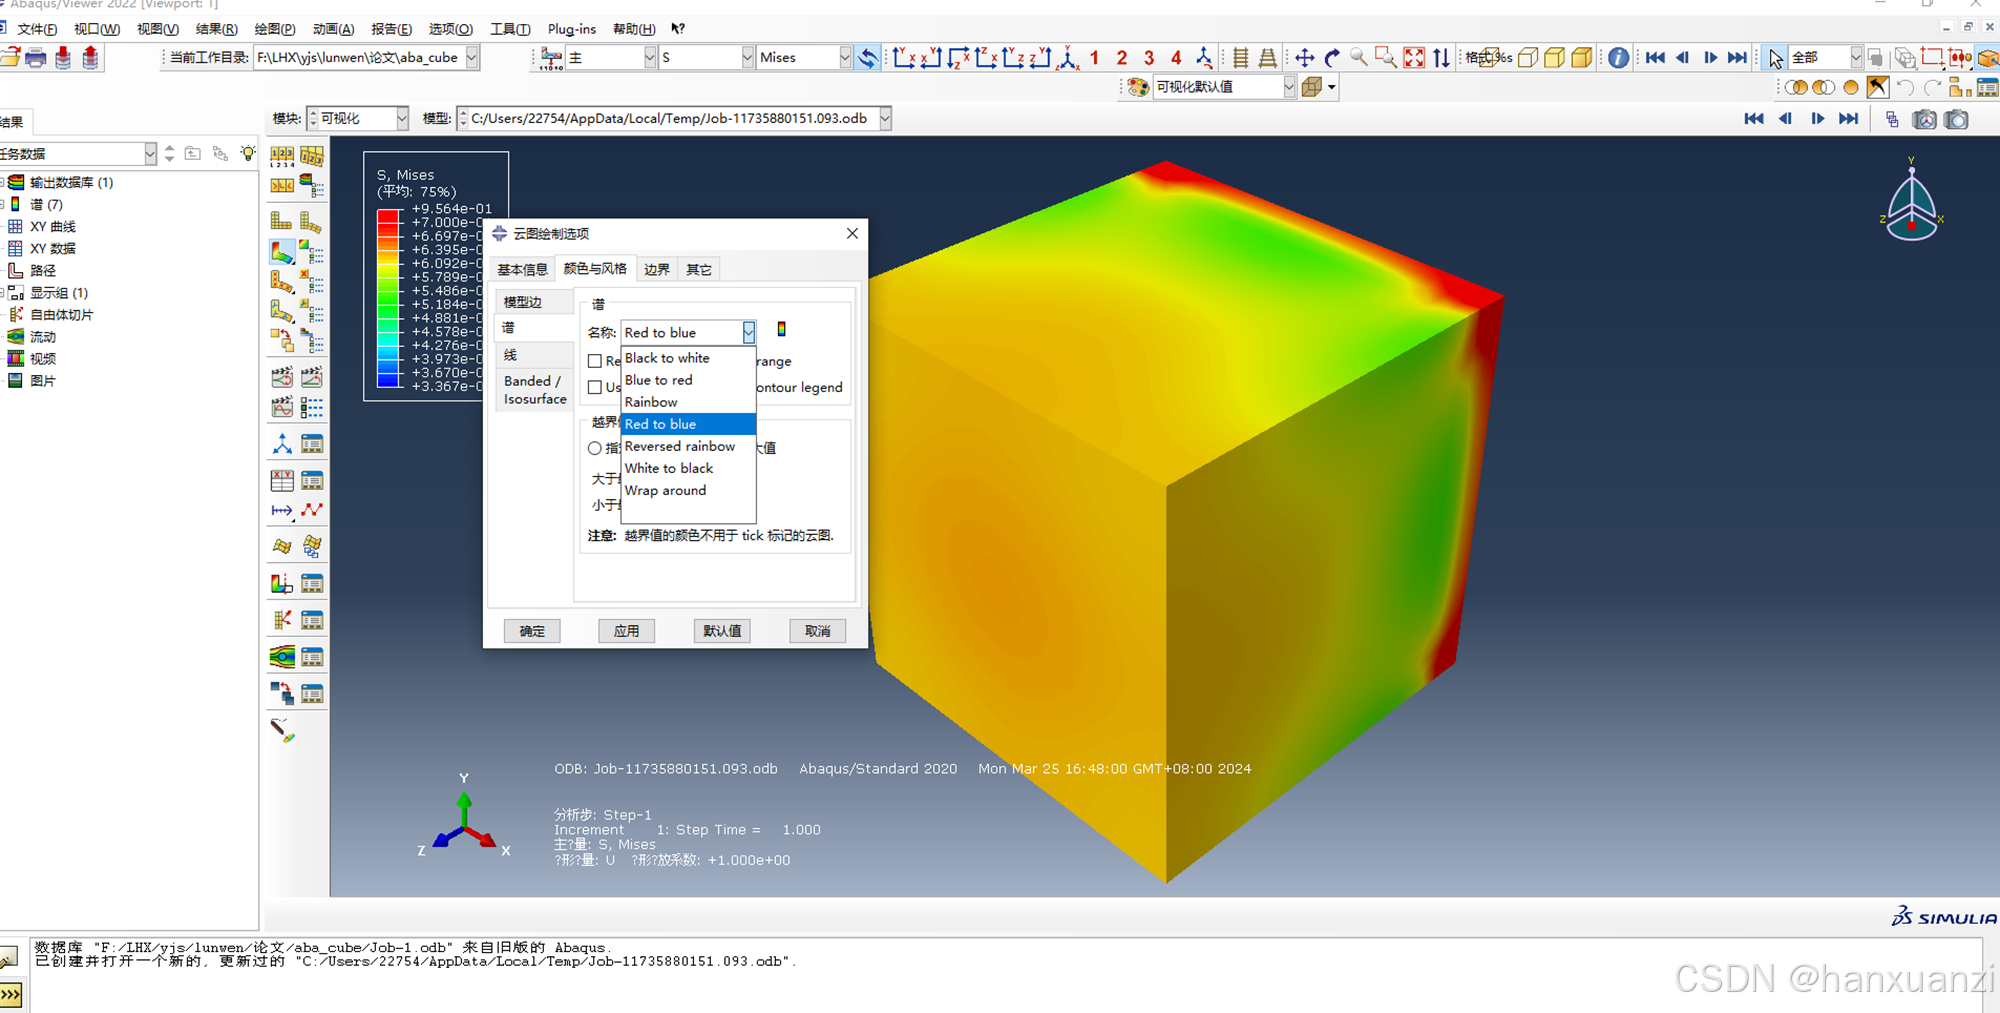Open the Plug-ins menu
The height and width of the screenshot is (1013, 2000).
click(572, 29)
